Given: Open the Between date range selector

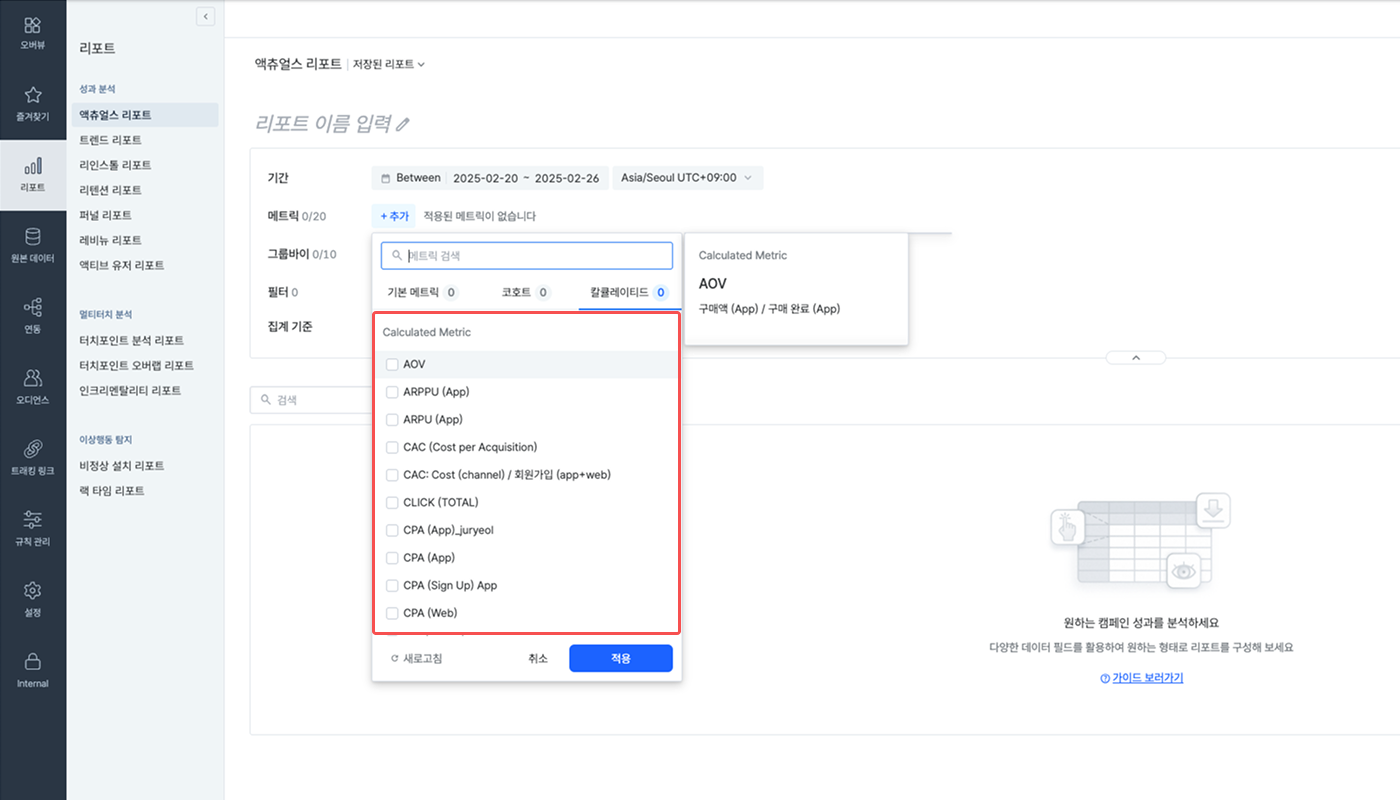Looking at the screenshot, I should pyautogui.click(x=489, y=178).
